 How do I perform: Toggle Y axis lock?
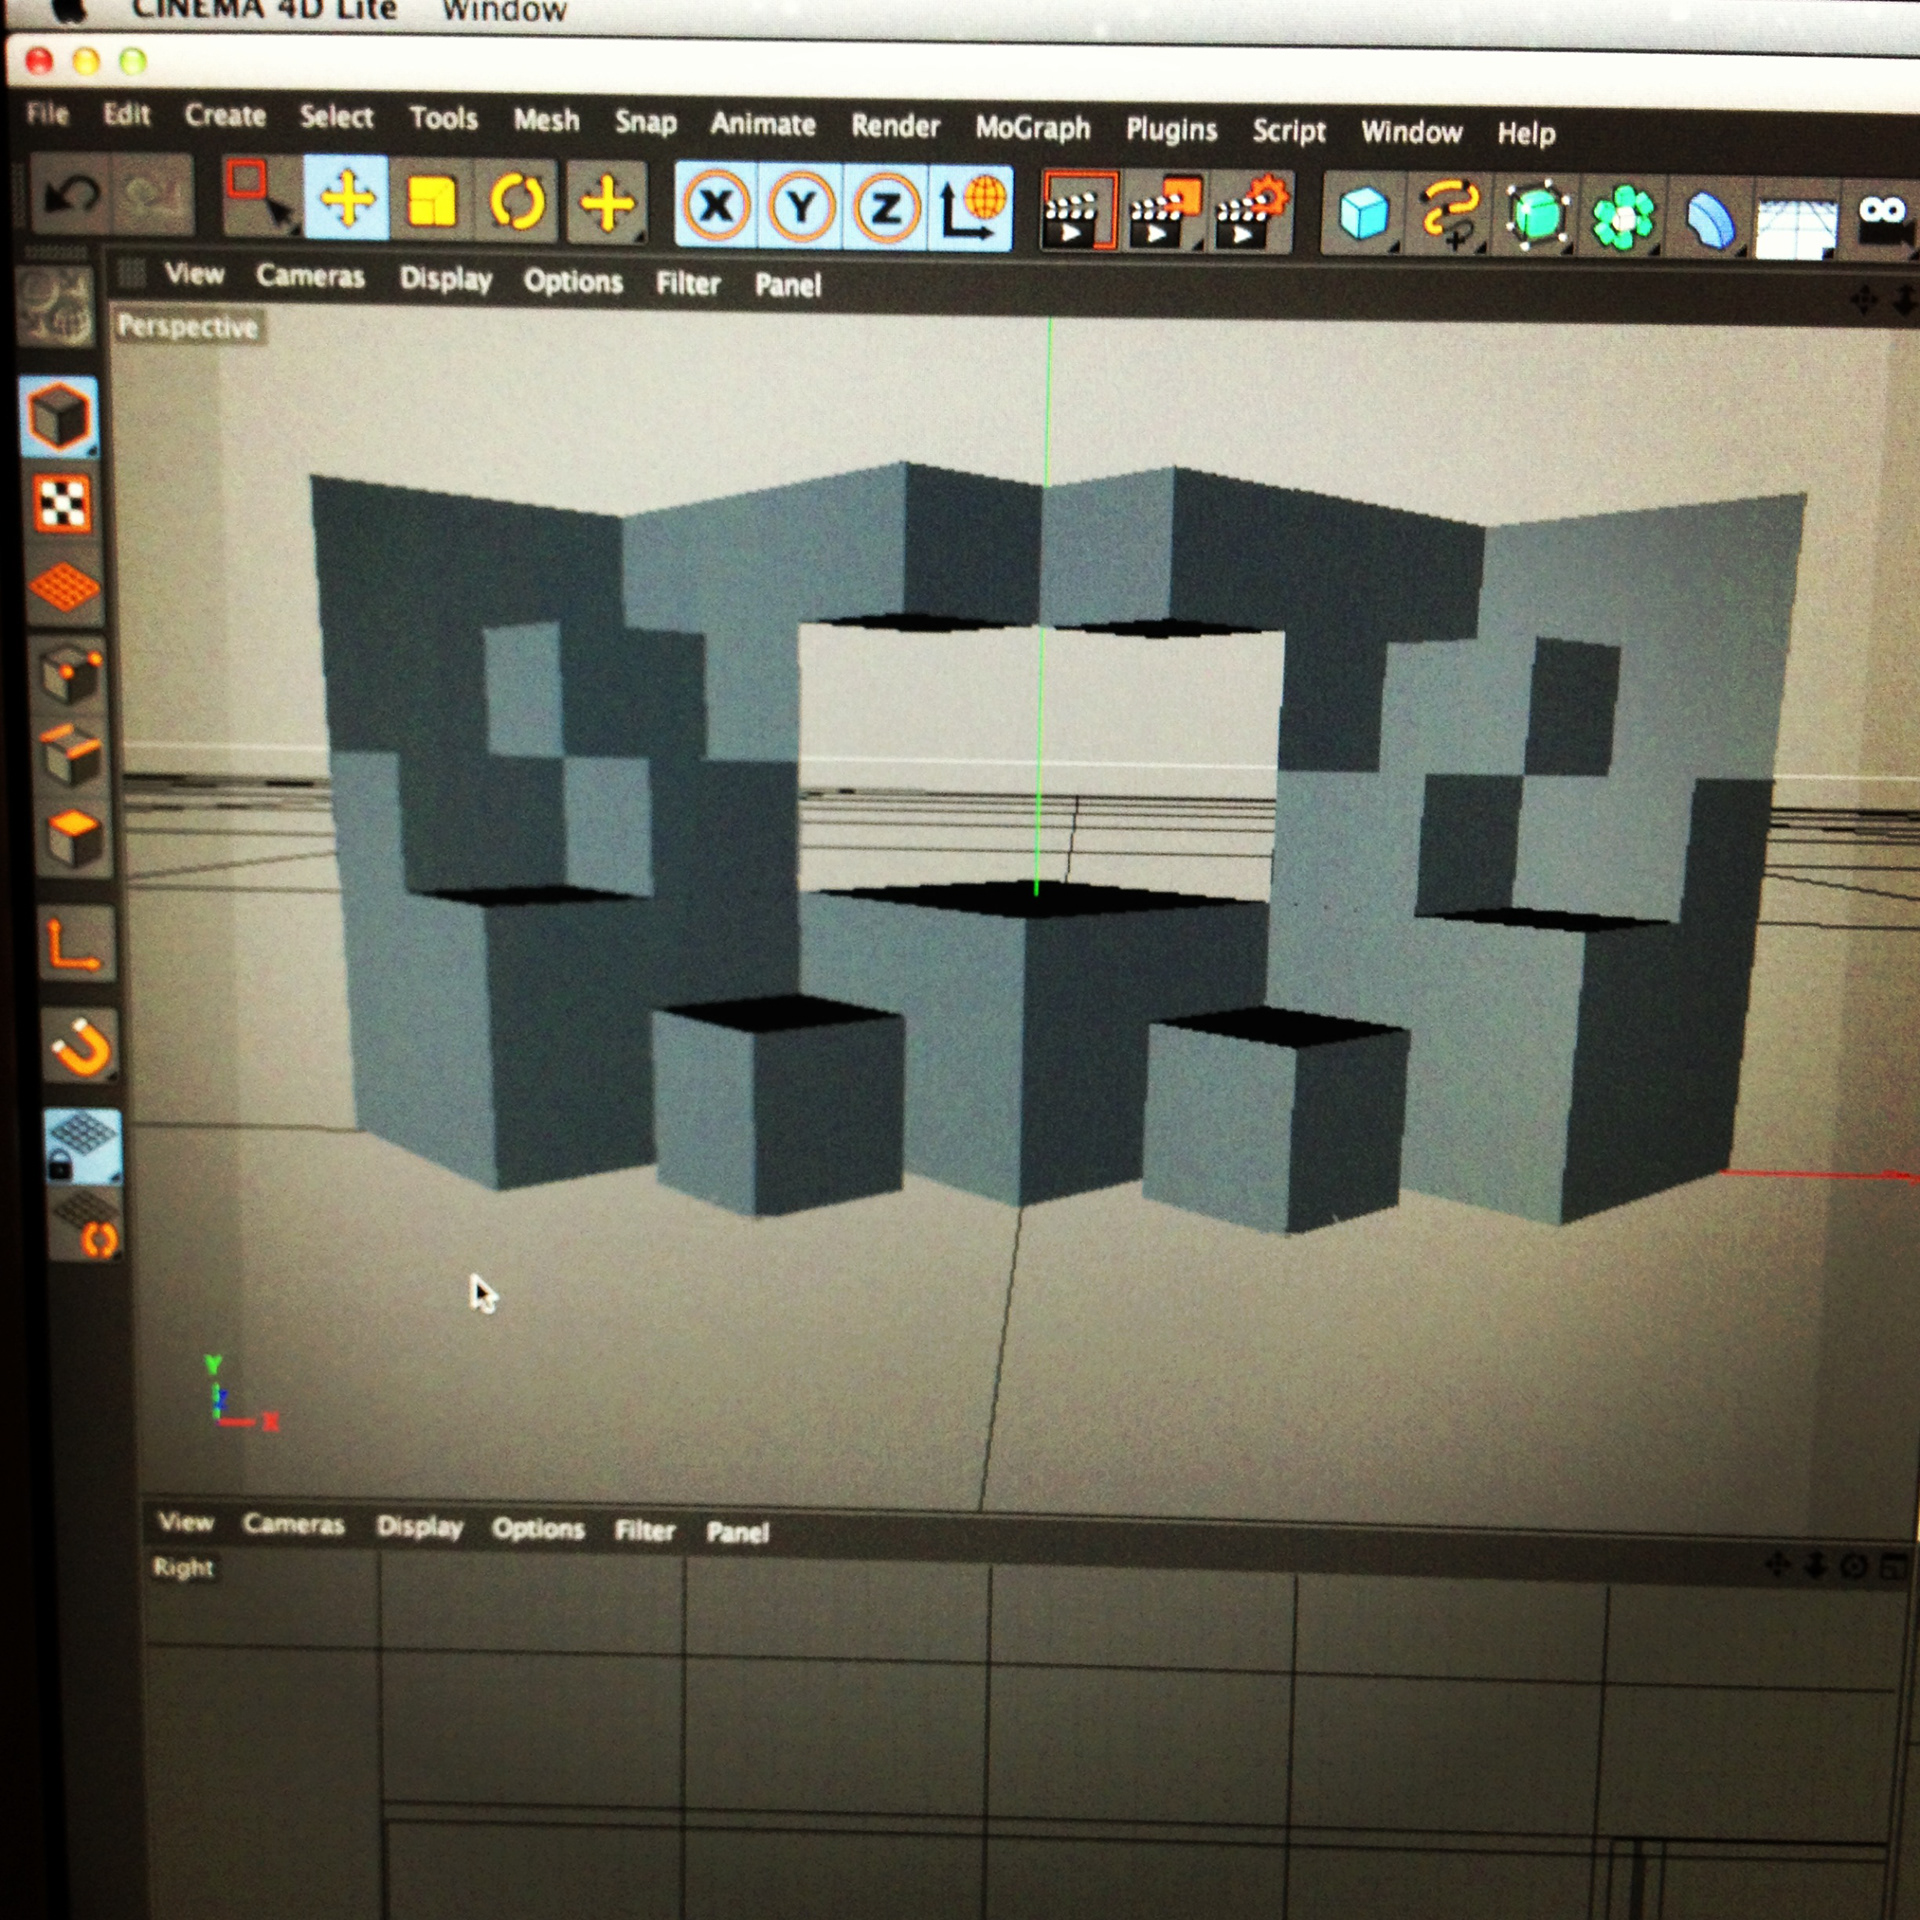(x=801, y=208)
